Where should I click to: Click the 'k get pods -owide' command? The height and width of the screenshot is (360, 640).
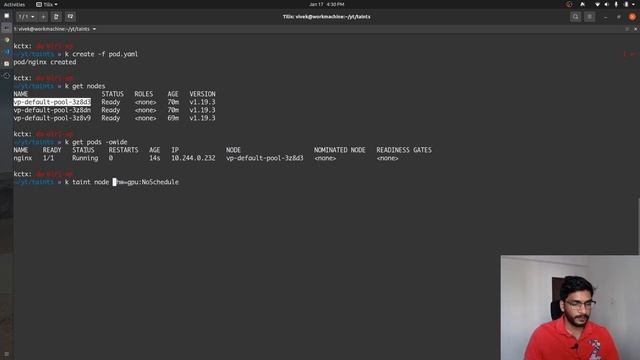pyautogui.click(x=96, y=142)
